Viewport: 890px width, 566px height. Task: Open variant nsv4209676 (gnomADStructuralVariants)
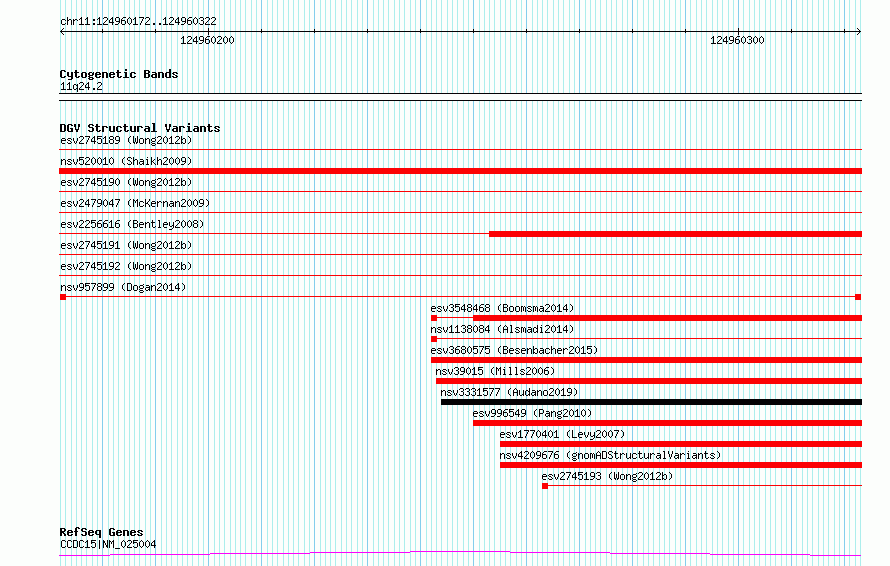click(610, 455)
